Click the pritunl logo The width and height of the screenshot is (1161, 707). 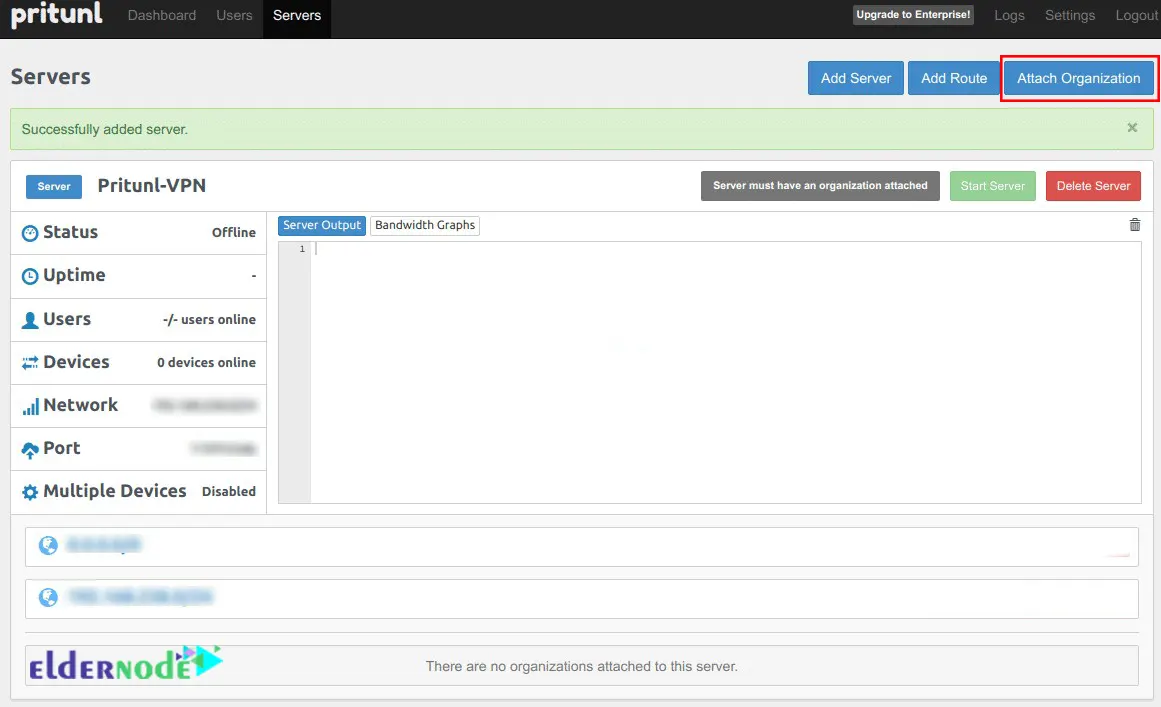(55, 15)
